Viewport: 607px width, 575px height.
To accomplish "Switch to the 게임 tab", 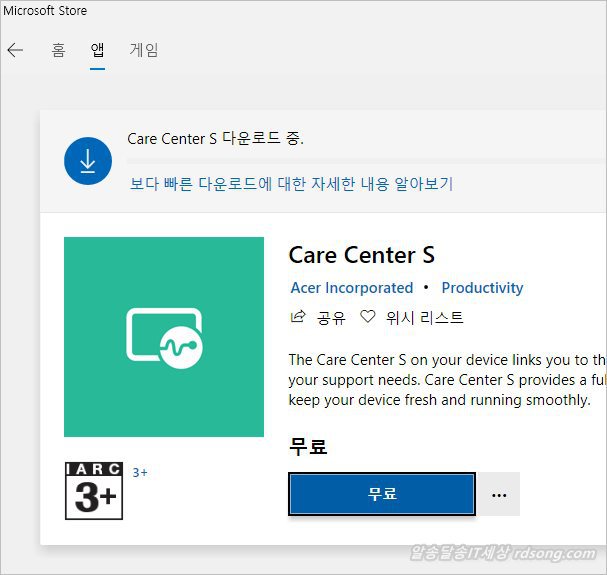I will pos(144,50).
